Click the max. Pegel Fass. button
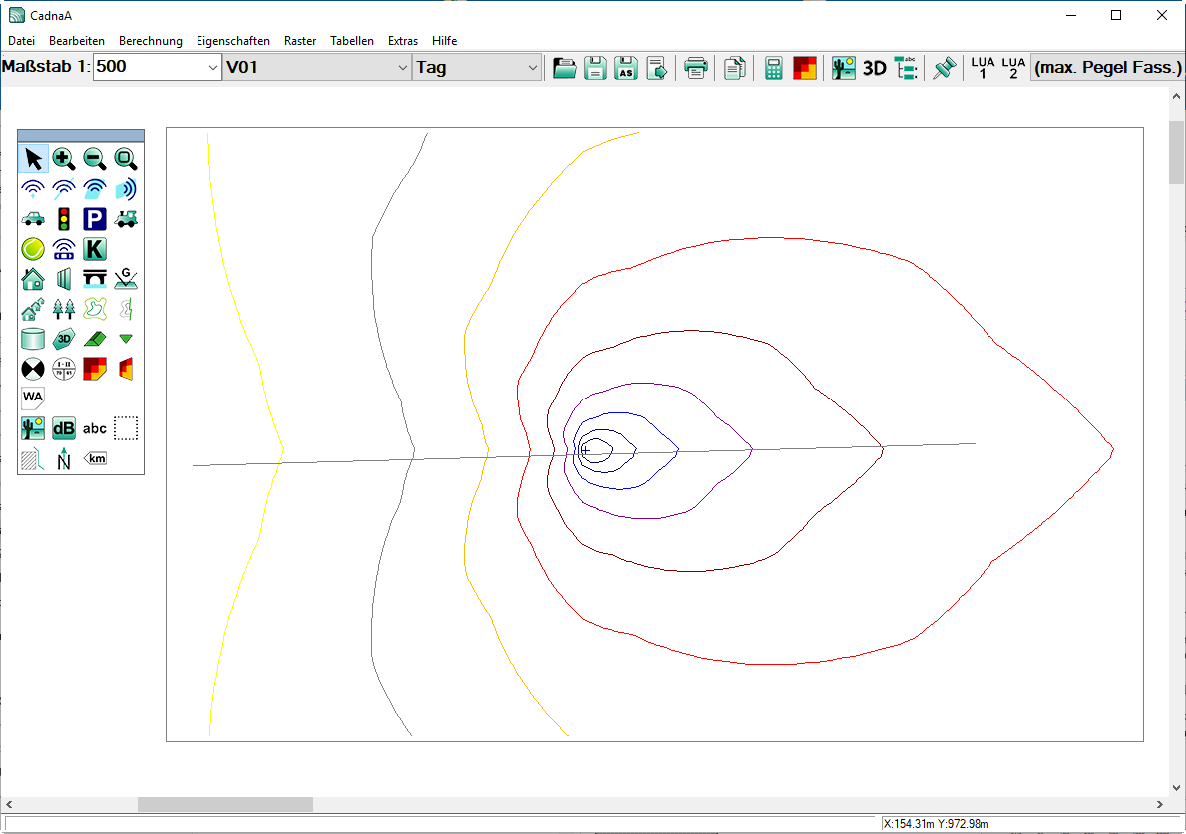 pyautogui.click(x=1107, y=68)
